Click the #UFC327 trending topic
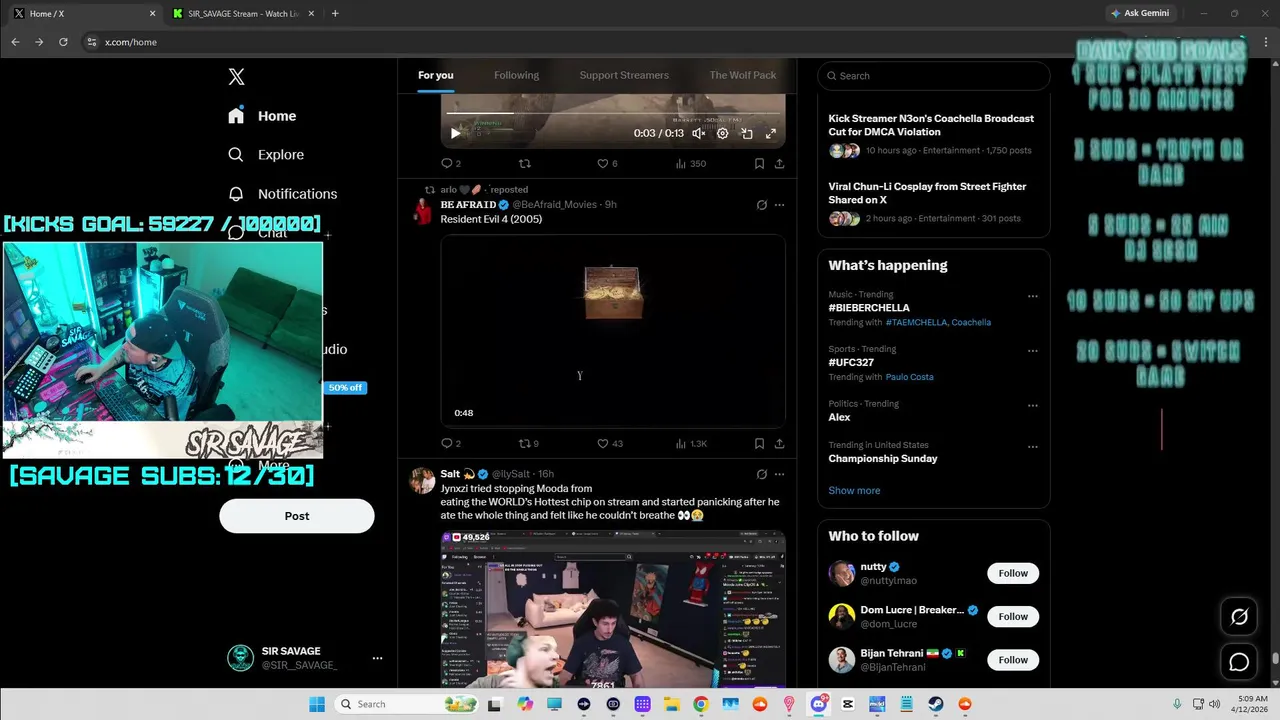This screenshot has width=1280, height=720. [x=851, y=363]
